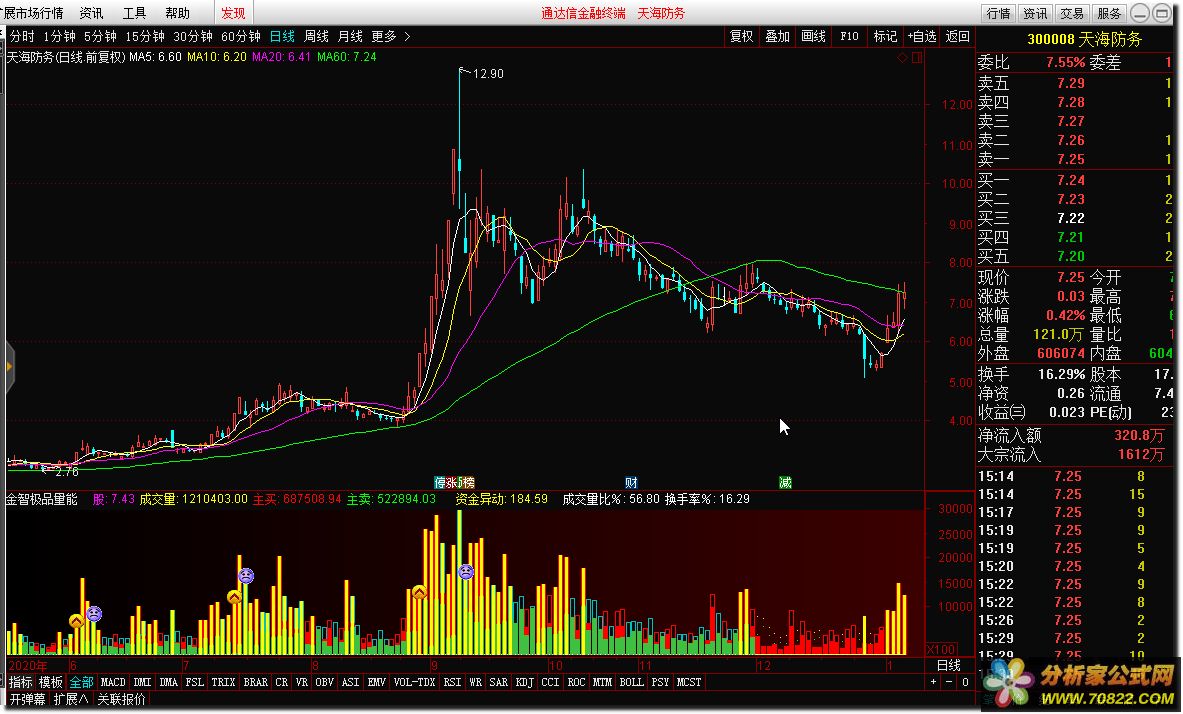Click the orange up-arrow signal before month 9

pos(419,592)
